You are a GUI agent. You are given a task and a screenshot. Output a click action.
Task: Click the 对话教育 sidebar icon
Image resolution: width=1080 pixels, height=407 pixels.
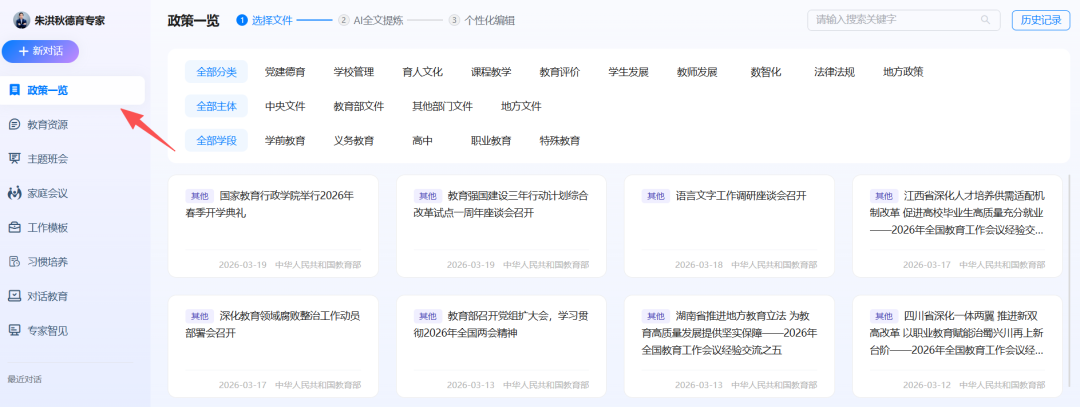[x=14, y=297]
